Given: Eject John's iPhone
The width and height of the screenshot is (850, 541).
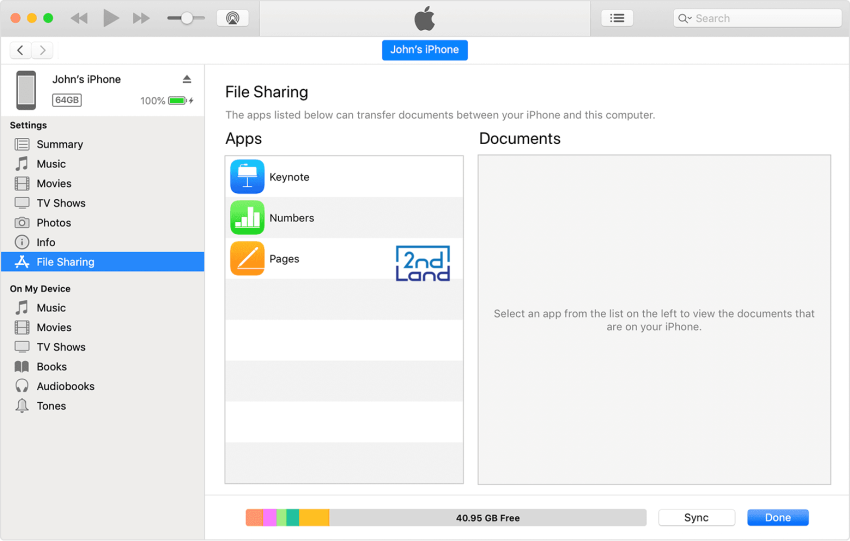Looking at the screenshot, I should click(x=187, y=79).
